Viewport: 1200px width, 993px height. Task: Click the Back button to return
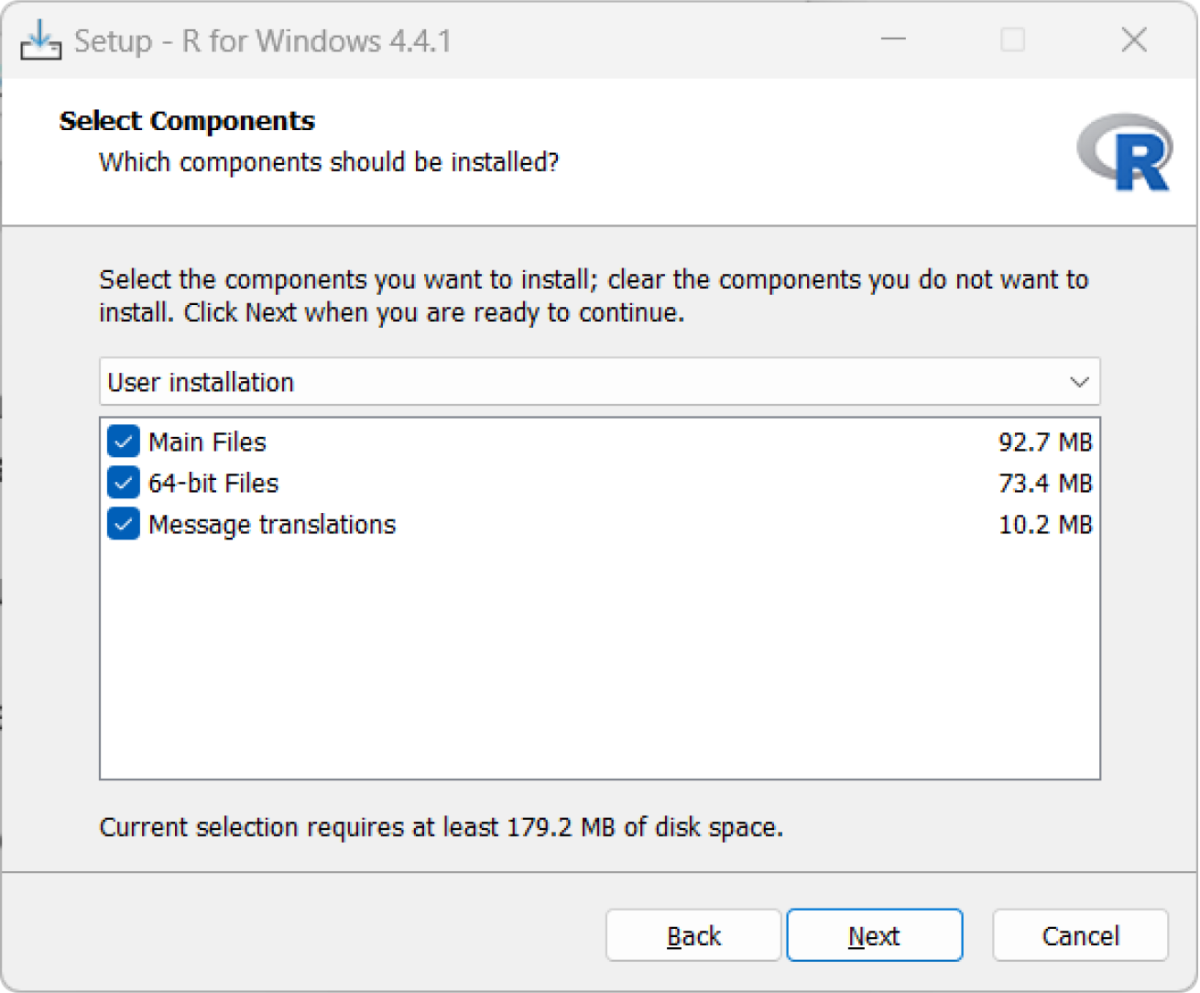point(693,935)
